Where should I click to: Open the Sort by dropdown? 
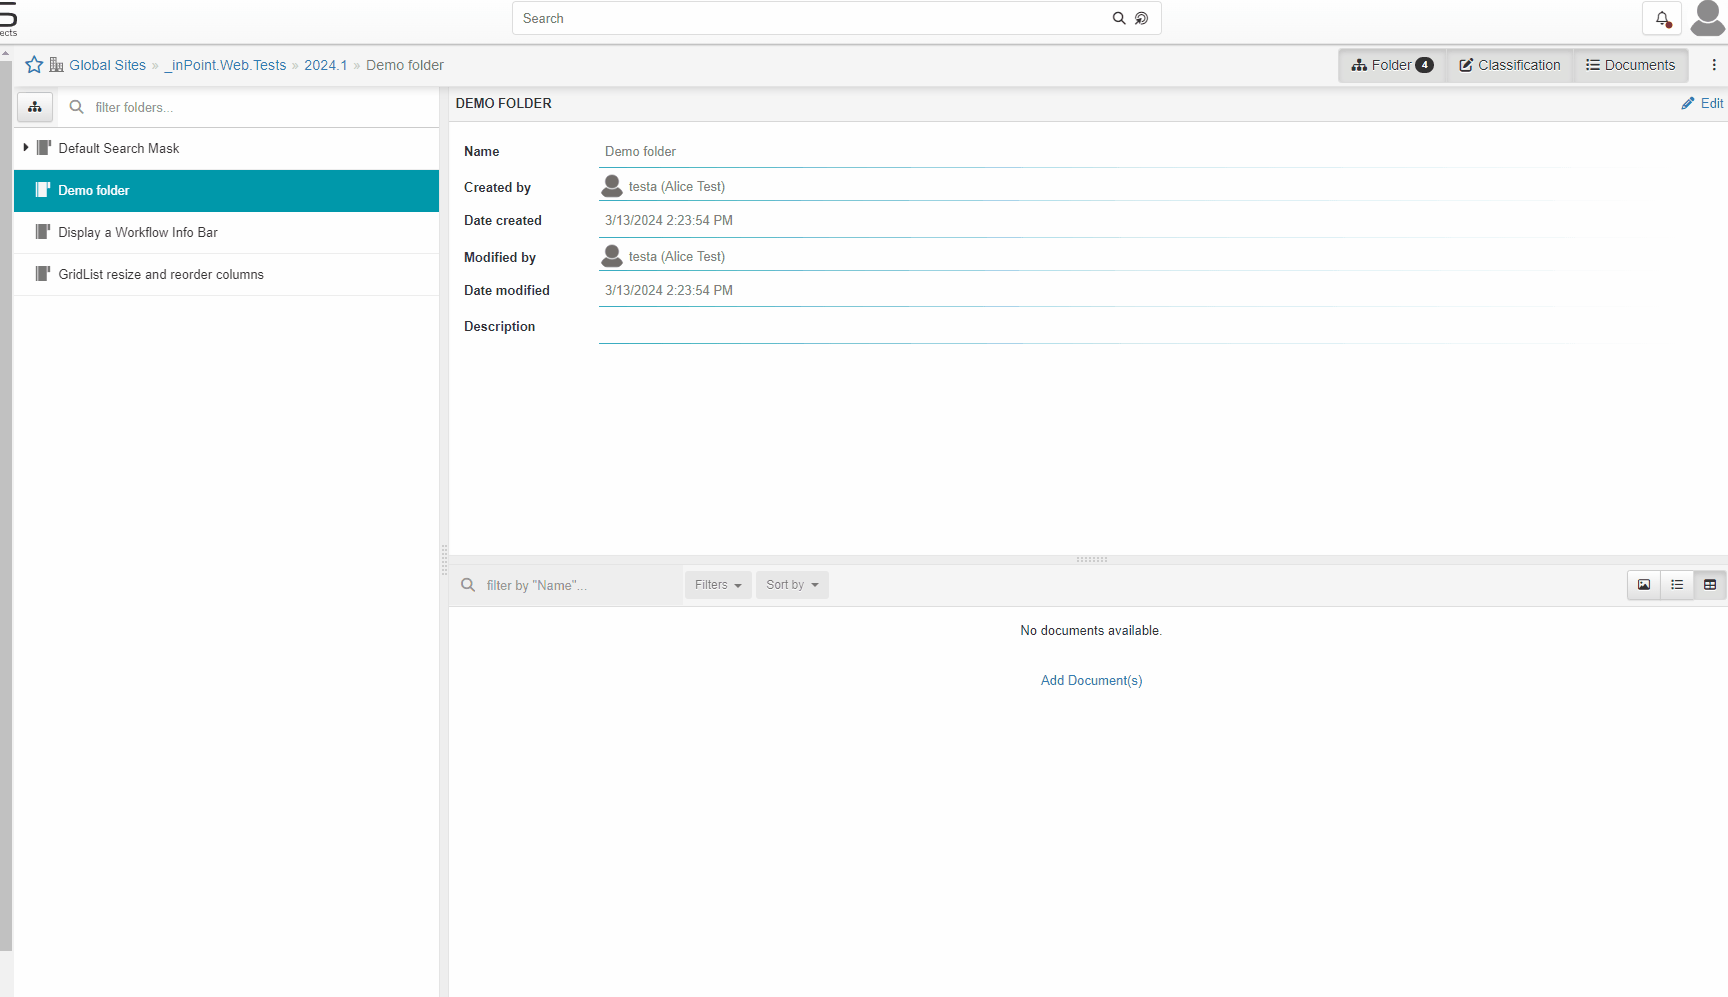(x=792, y=585)
